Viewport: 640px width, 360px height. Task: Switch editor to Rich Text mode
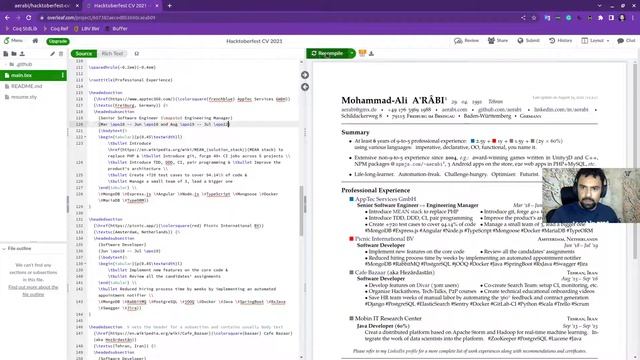(112, 53)
